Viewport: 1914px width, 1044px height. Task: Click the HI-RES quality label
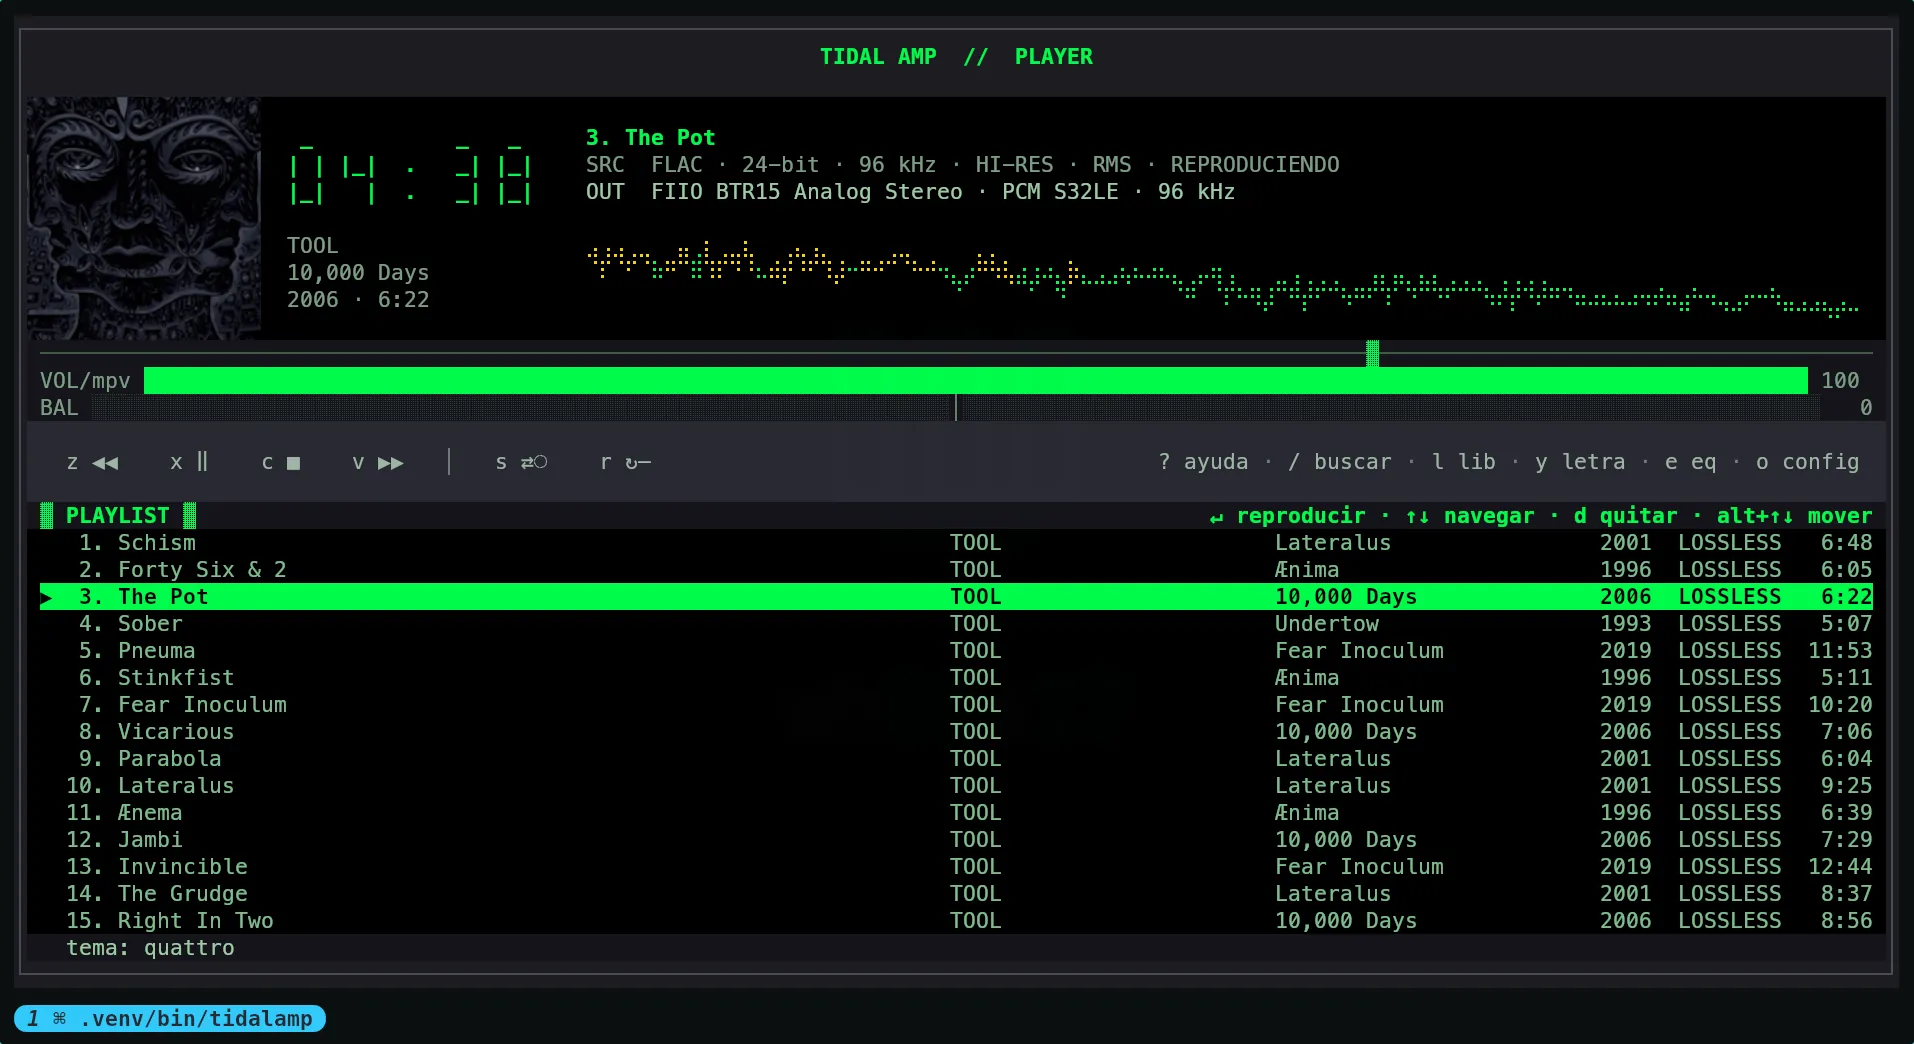point(1014,165)
